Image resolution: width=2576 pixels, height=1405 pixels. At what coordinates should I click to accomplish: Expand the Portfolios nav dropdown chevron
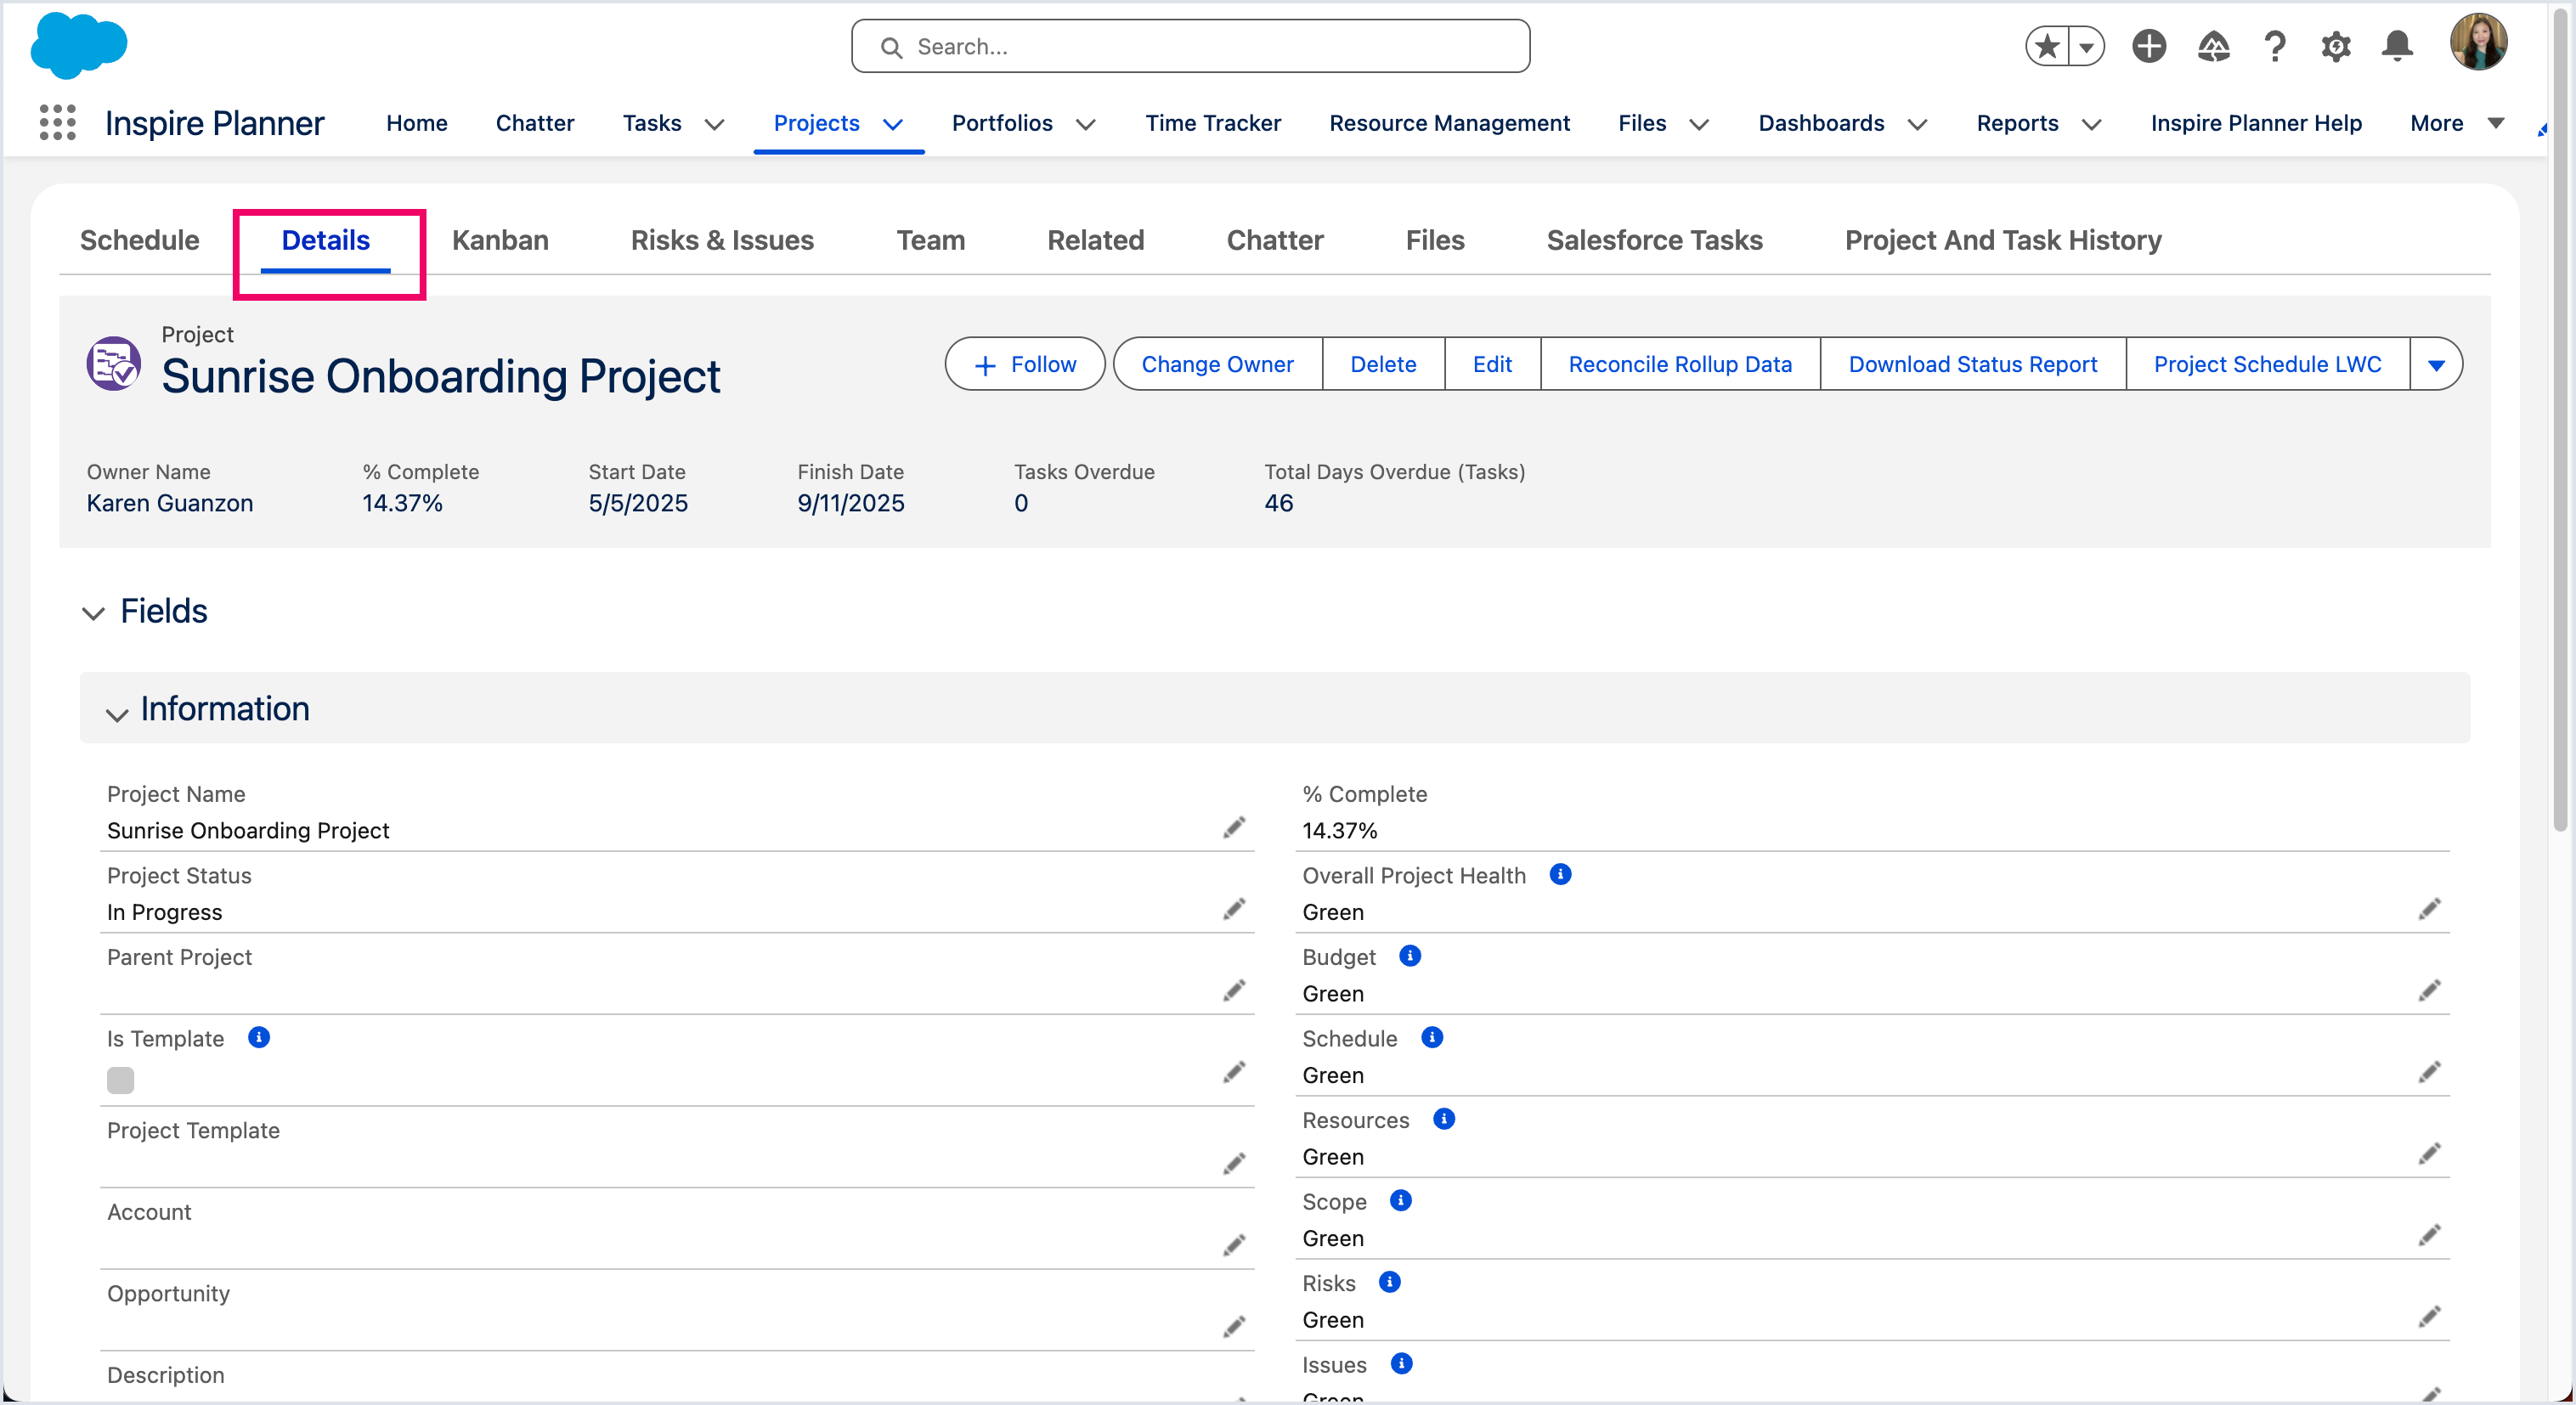pos(1086,124)
